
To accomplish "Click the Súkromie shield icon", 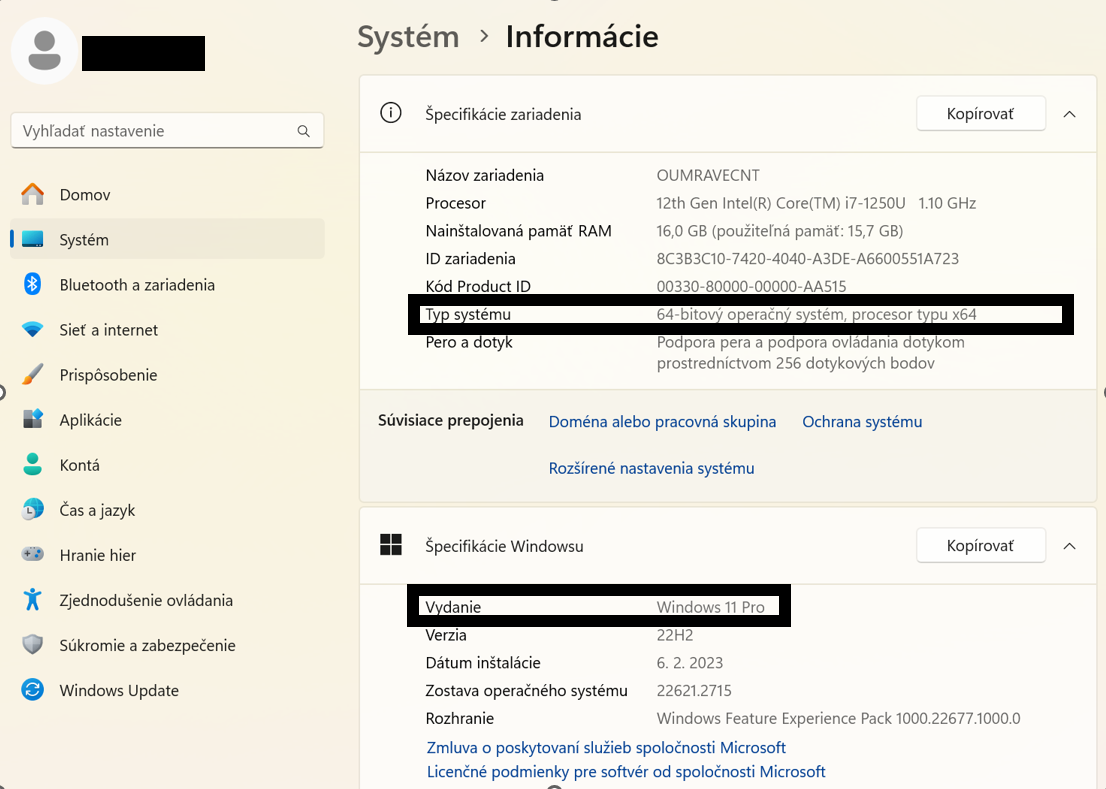I will coord(32,645).
